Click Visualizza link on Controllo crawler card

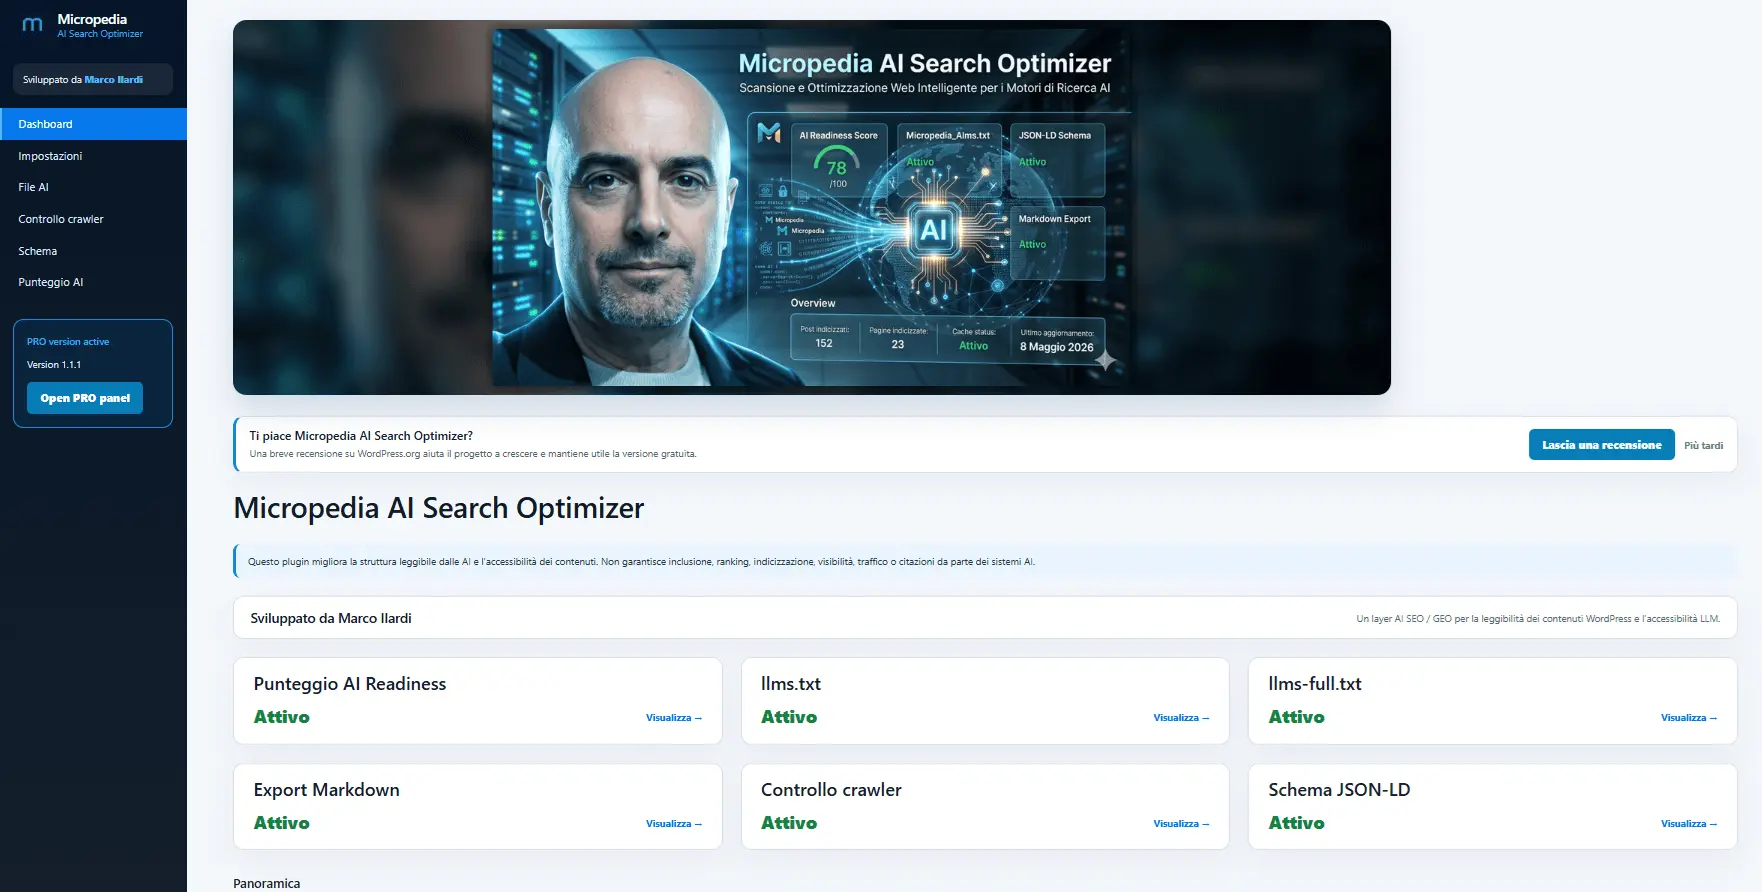(x=1181, y=824)
